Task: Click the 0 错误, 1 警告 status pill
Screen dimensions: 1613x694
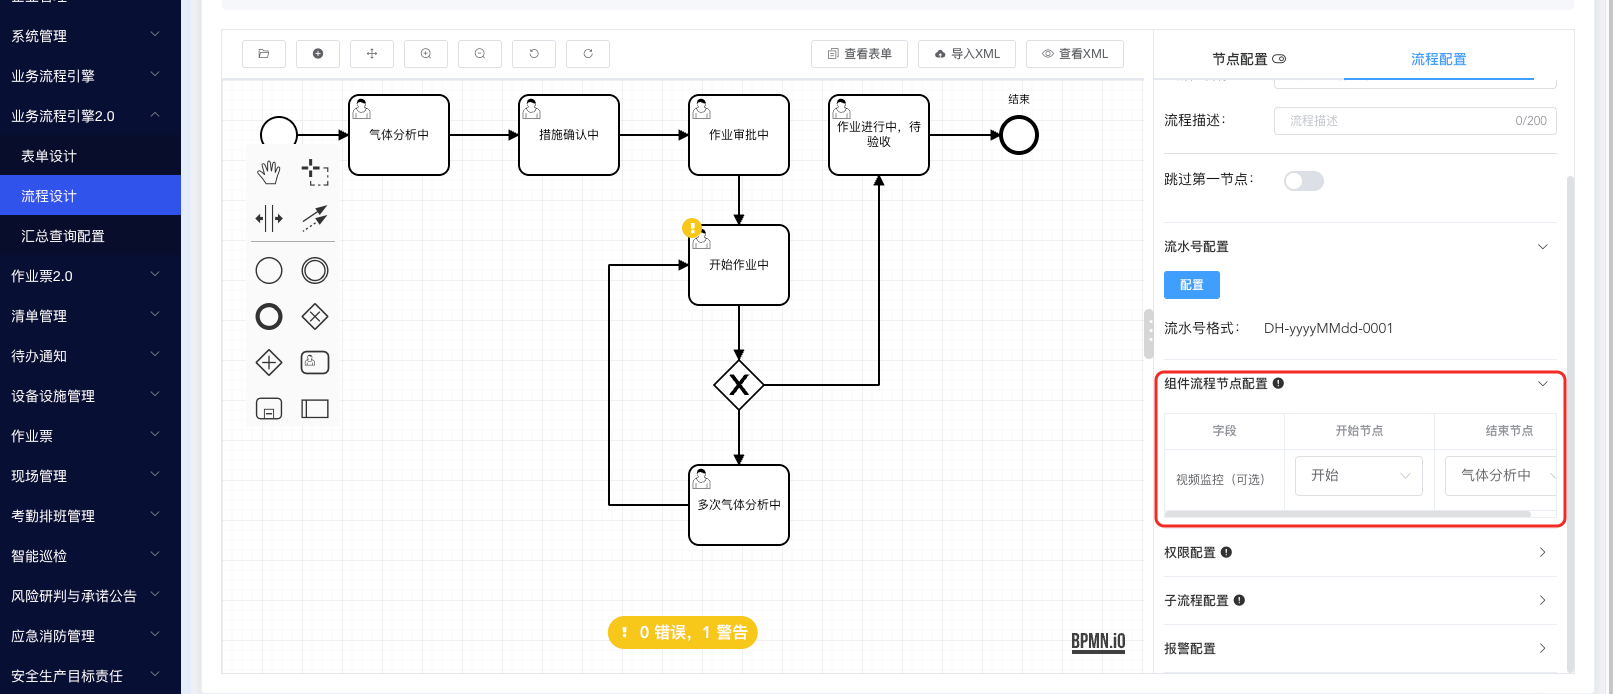Action: tap(683, 632)
